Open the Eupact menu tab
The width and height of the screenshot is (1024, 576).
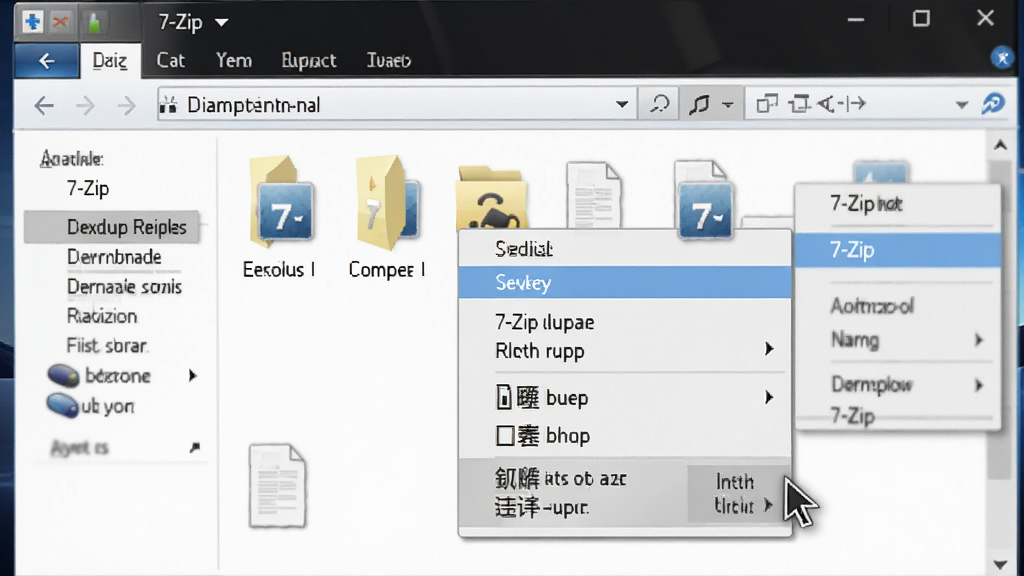click(309, 60)
